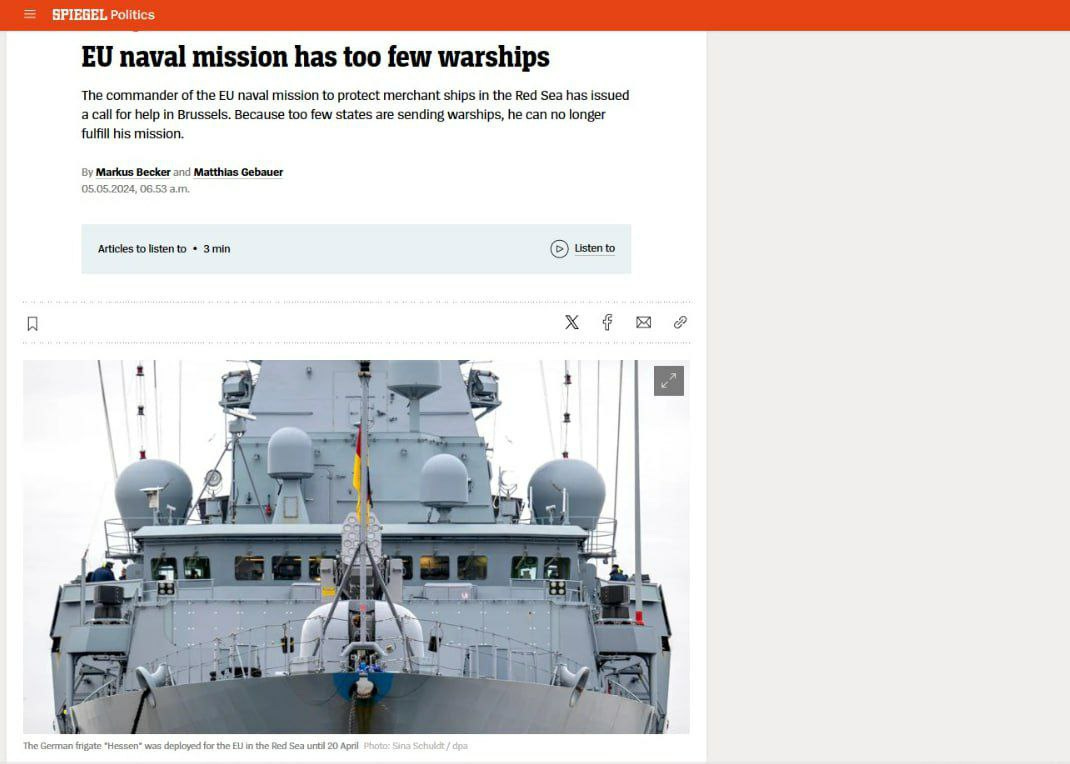Select the headline 'EU naval mission has too few warships'
This screenshot has height=764, width=1070.
315,57
